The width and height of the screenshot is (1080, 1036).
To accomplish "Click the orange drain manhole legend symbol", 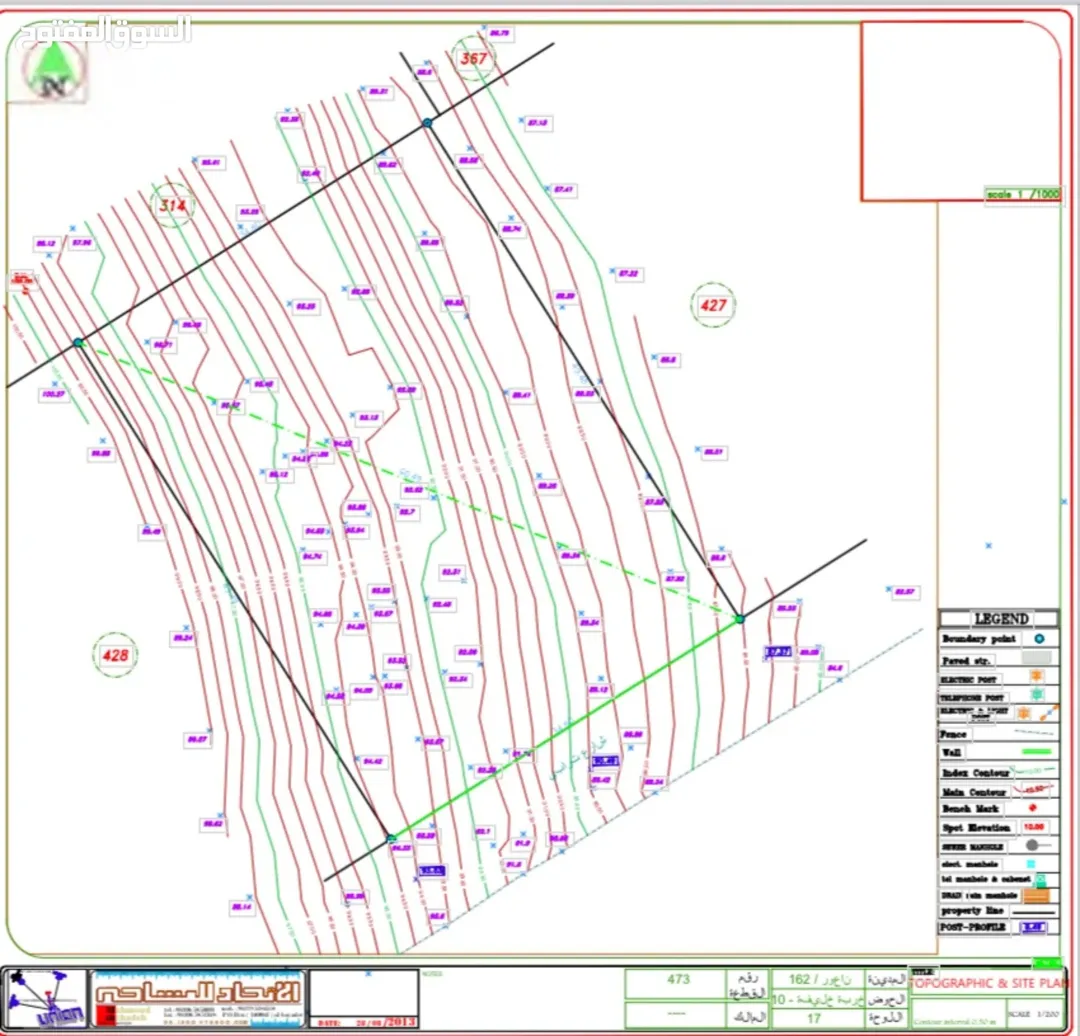I will click(x=1036, y=895).
